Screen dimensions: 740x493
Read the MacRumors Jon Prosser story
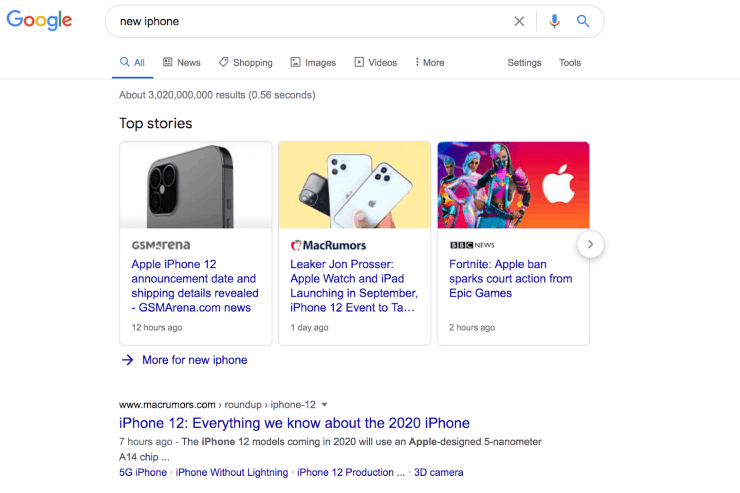[354, 286]
